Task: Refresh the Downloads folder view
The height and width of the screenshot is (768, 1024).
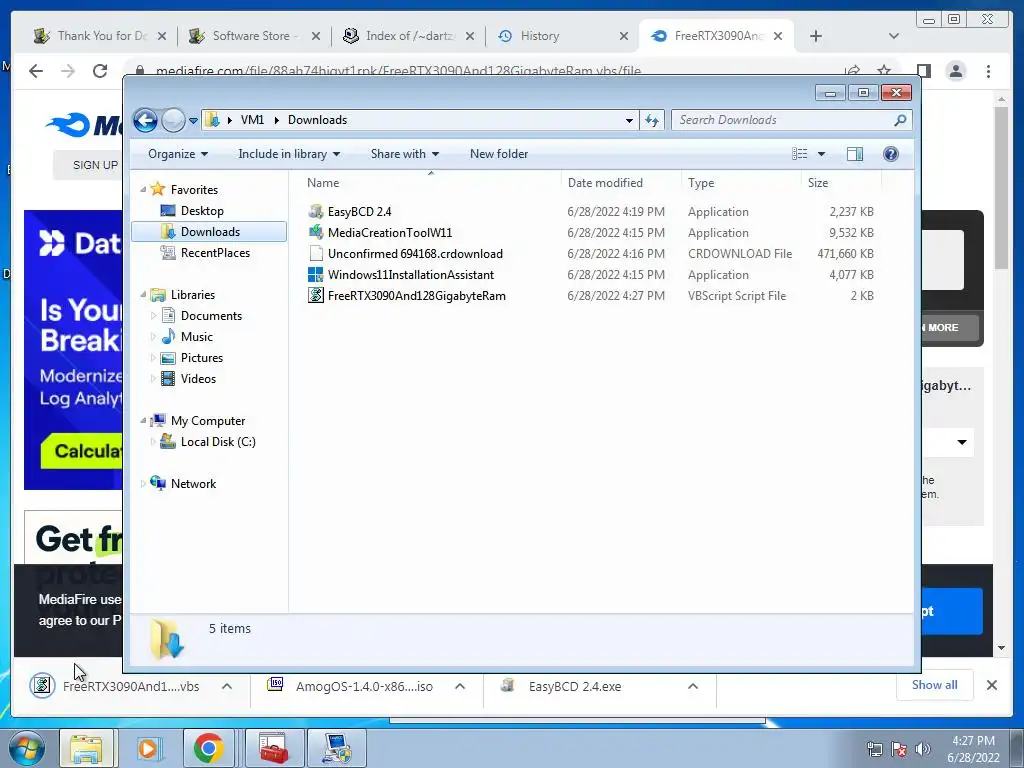Action: click(652, 120)
